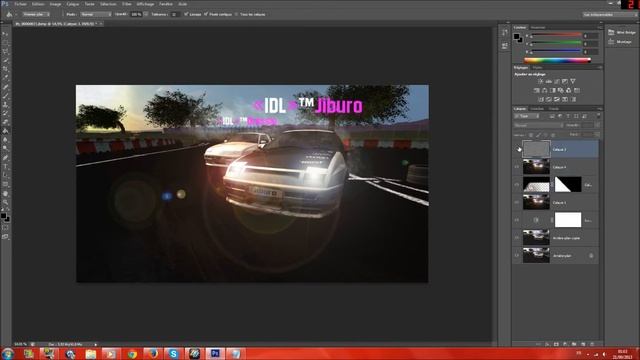Screen dimensions: 640x360
Task: Add a layer mask from Layers panel bottom
Action: pos(556,344)
